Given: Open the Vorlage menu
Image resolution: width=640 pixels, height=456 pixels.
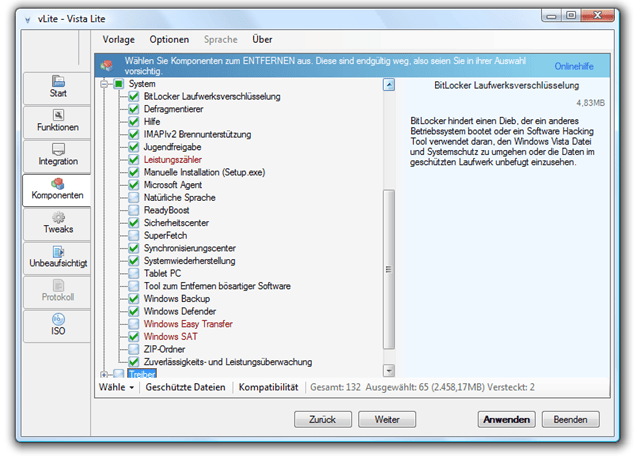Looking at the screenshot, I should 119,39.
